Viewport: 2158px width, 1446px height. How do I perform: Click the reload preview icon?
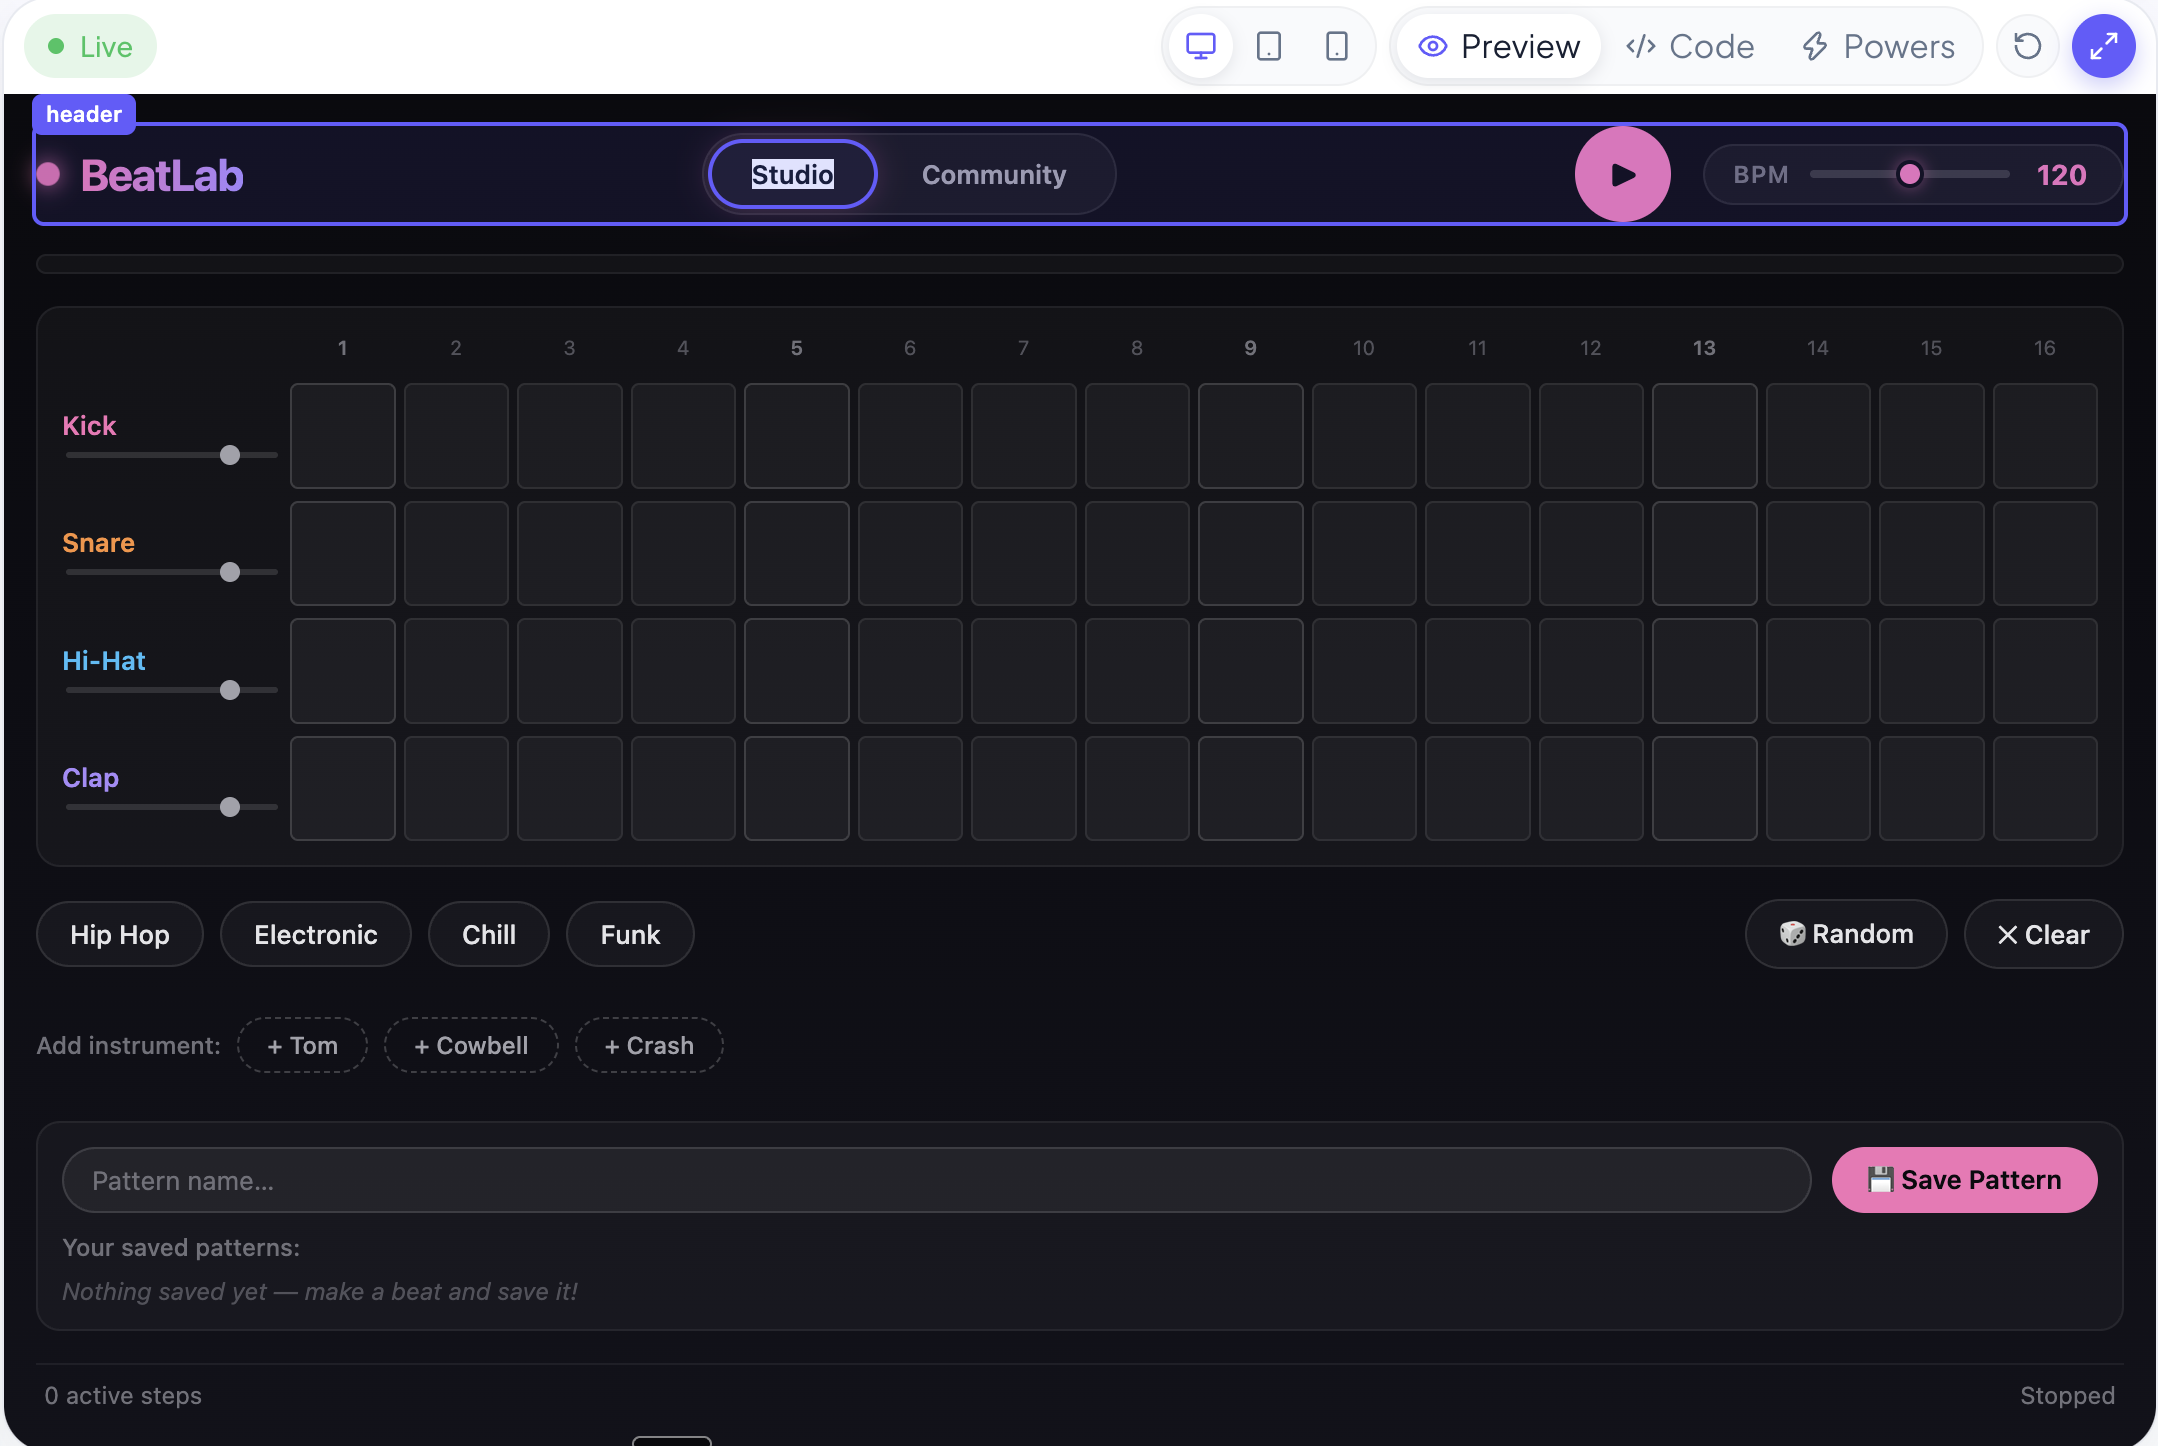pos(2027,46)
